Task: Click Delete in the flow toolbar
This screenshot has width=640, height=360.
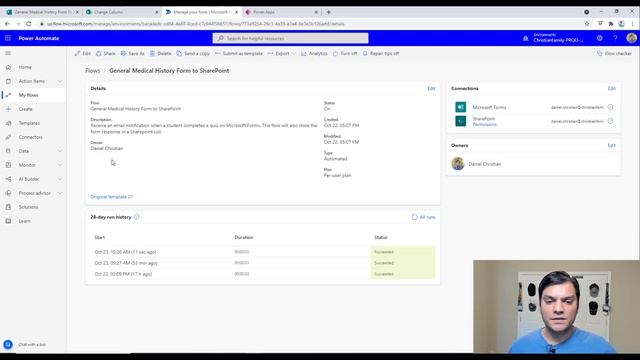Action: tap(160, 53)
